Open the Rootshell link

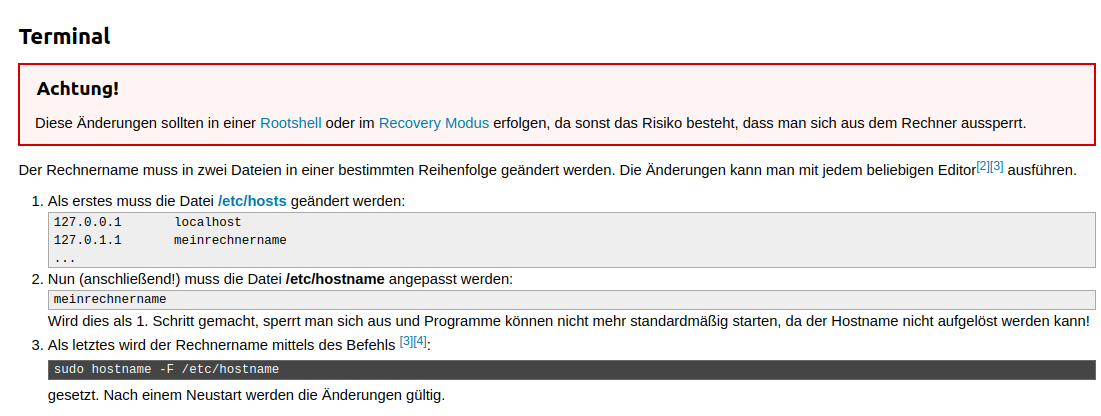290,123
